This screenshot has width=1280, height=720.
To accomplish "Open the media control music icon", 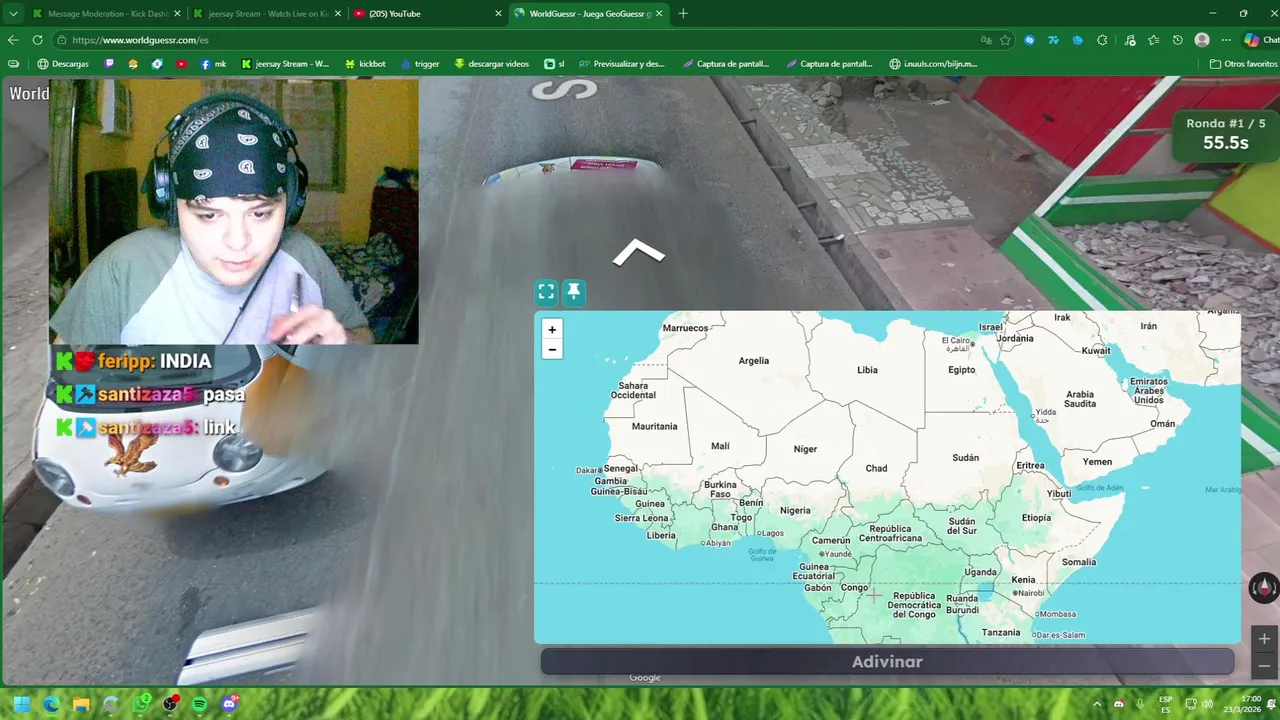I will (1130, 40).
